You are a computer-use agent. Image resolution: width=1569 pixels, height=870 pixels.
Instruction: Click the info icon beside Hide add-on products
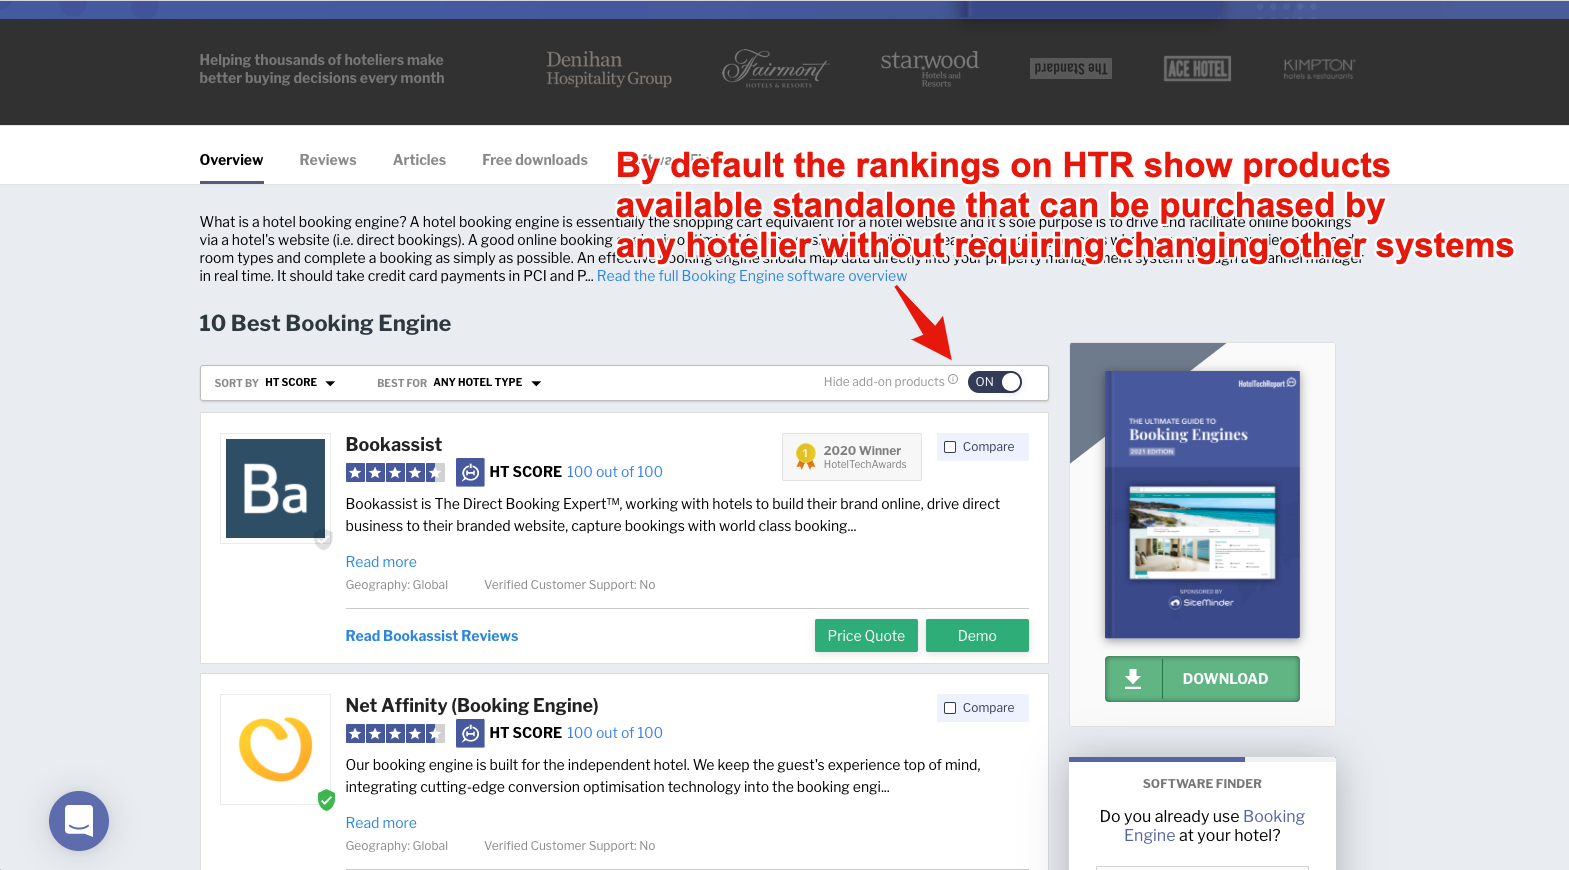click(953, 380)
